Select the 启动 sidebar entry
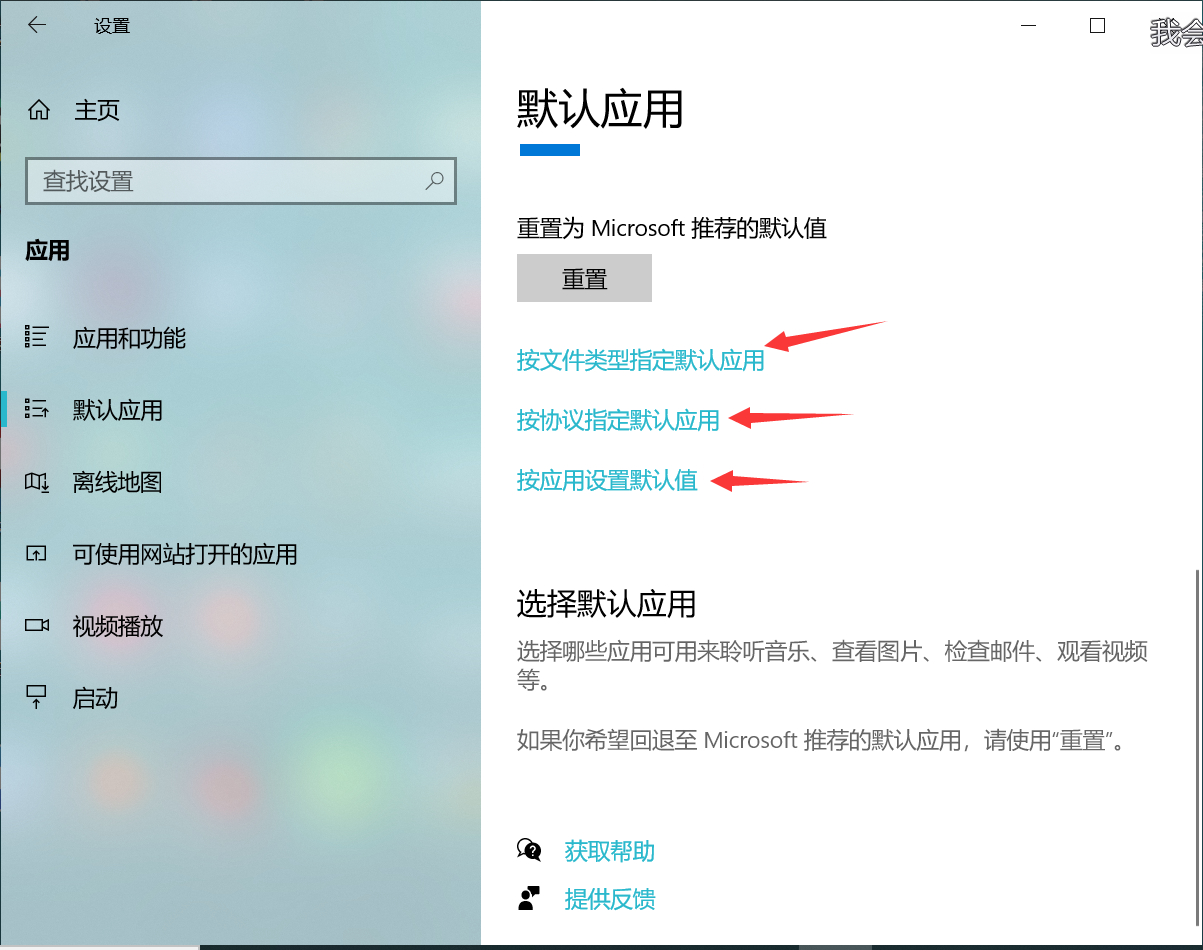Image resolution: width=1203 pixels, height=950 pixels. tap(95, 698)
